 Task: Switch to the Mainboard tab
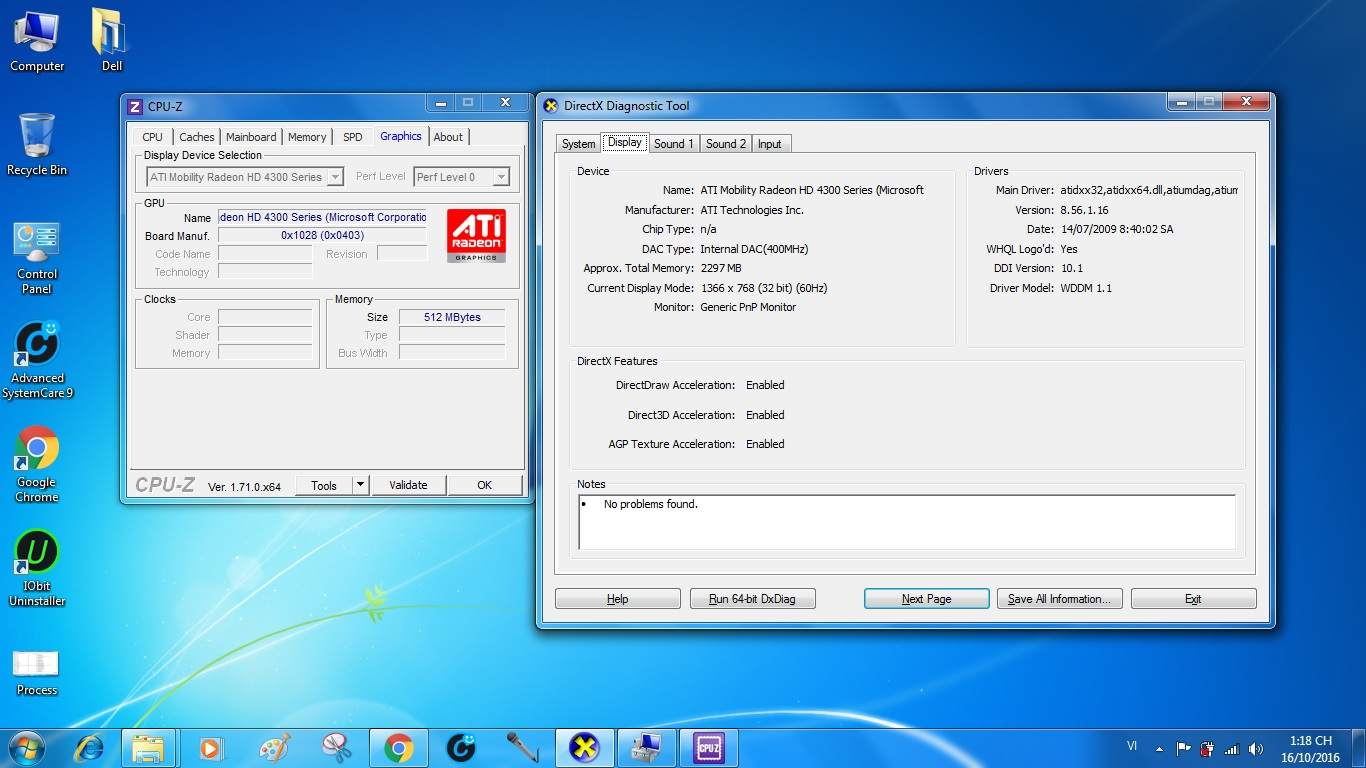pos(251,137)
